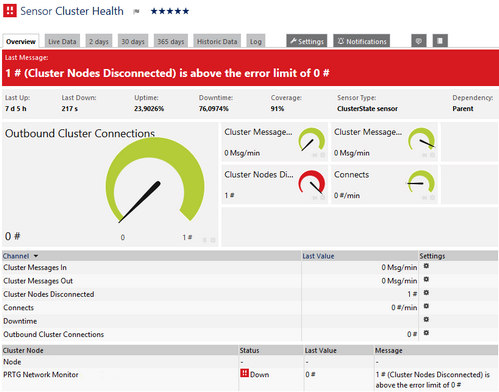Screen dimensions: 499x392
Task: Click the comments speech-bubble icon tab
Action: (419, 41)
